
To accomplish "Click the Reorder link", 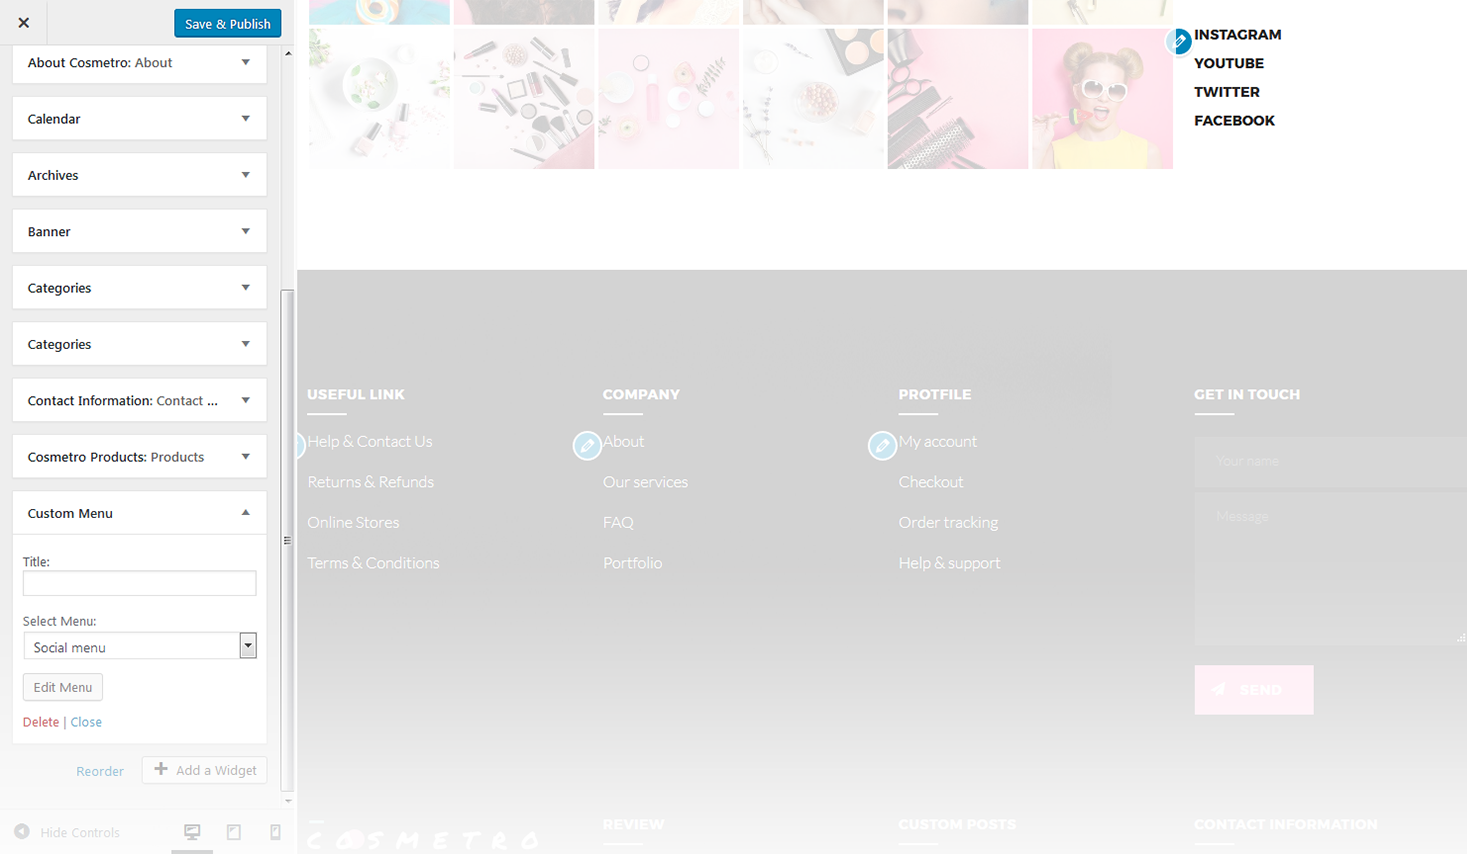I will [100, 771].
